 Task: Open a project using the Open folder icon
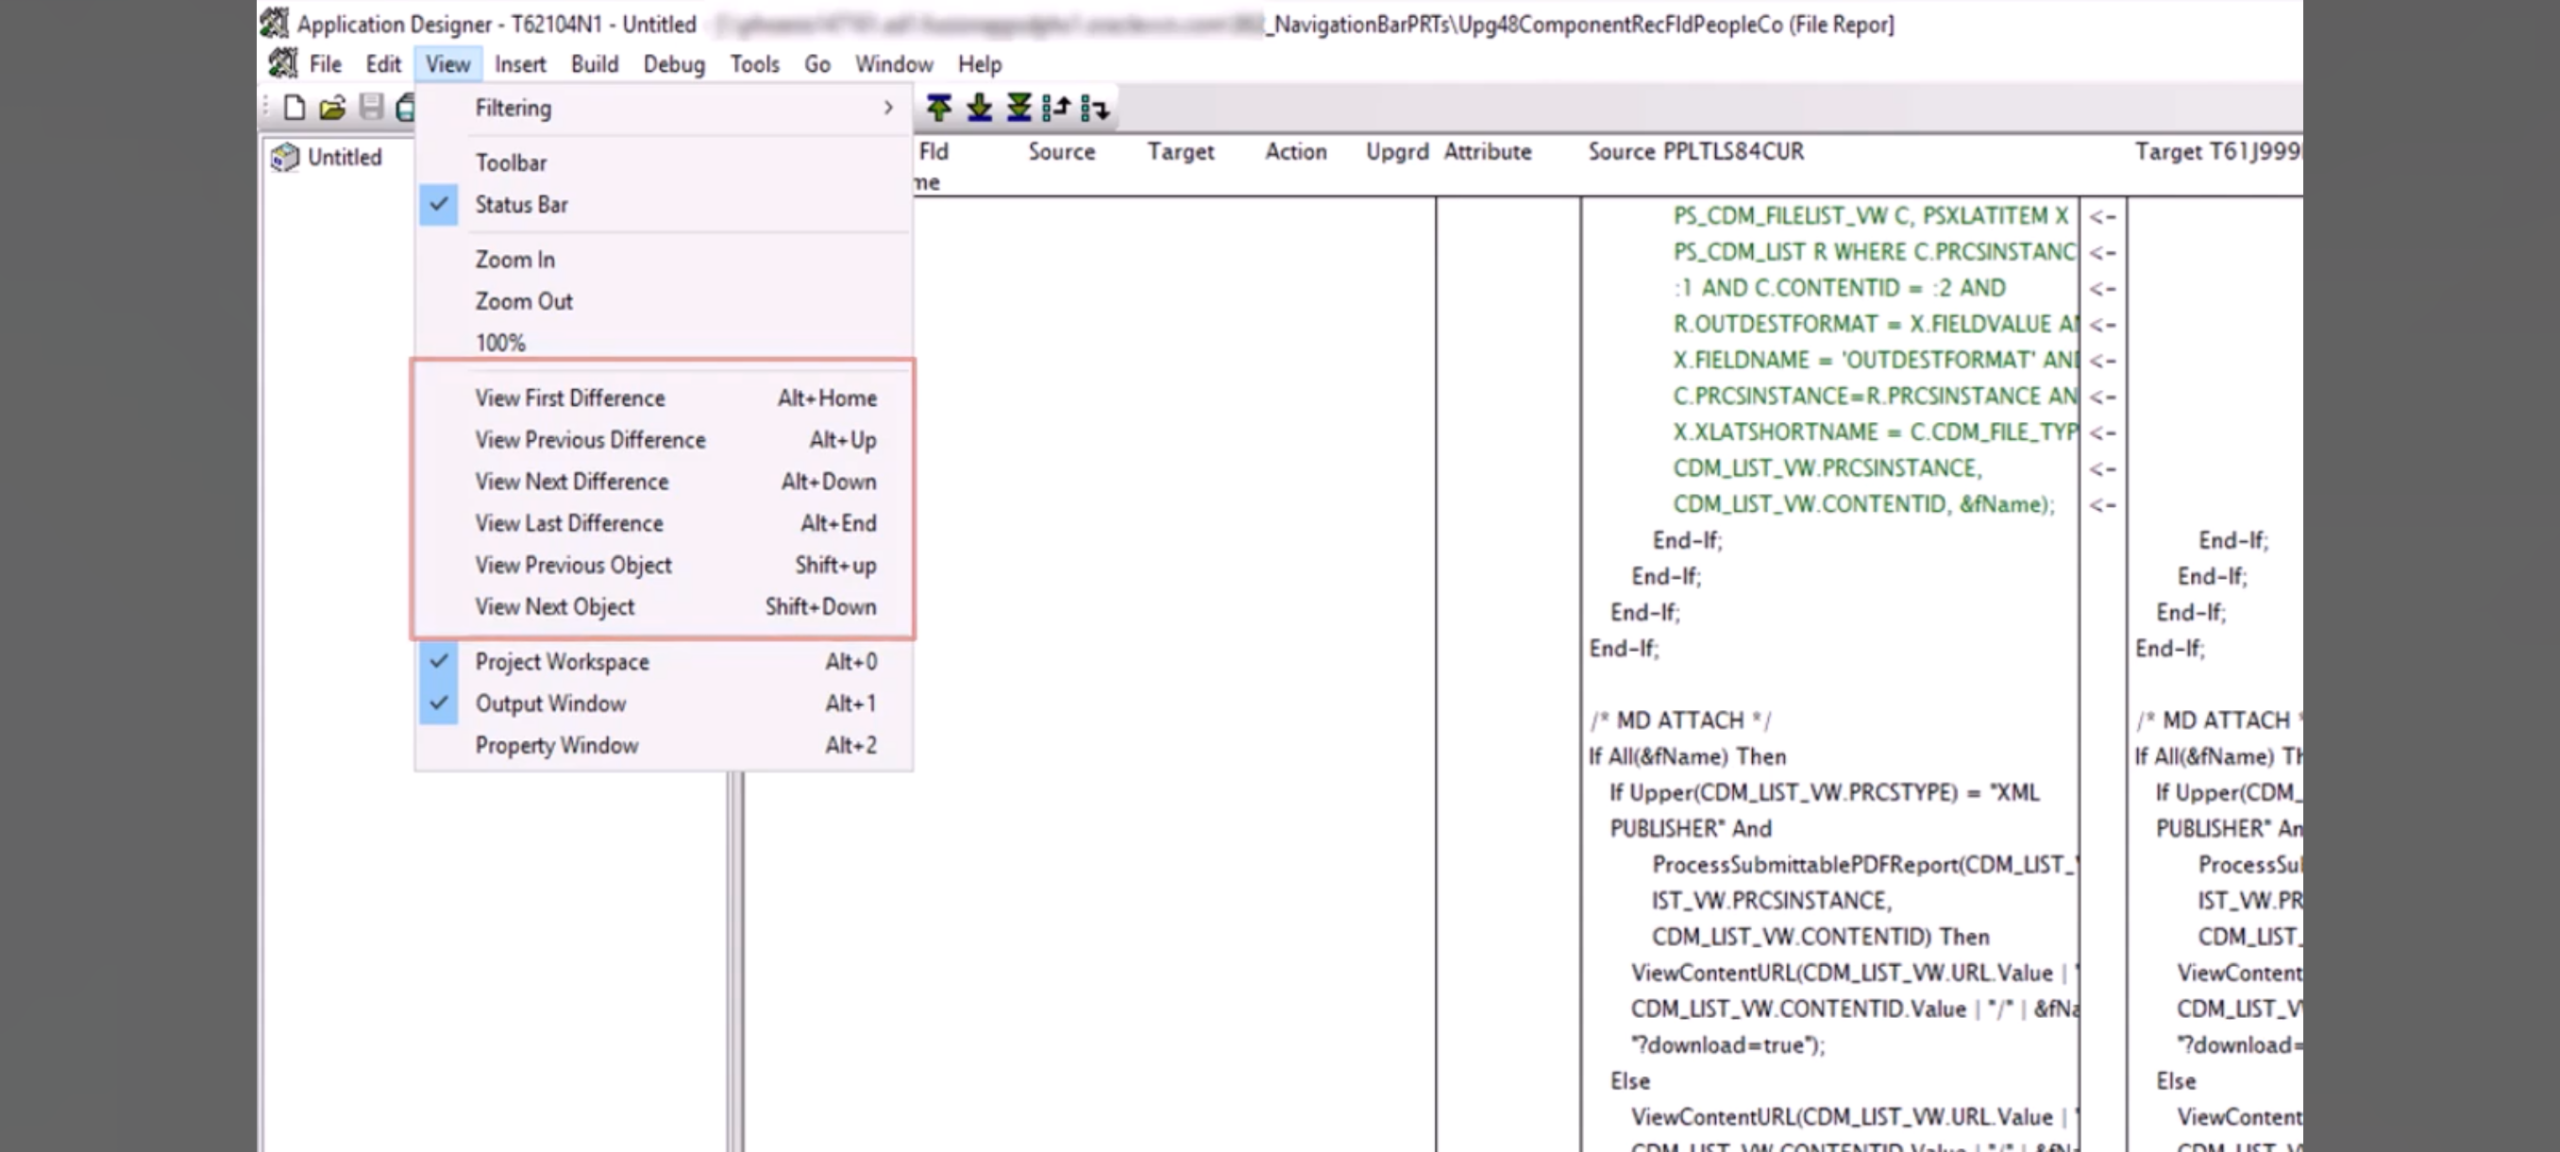pos(332,108)
